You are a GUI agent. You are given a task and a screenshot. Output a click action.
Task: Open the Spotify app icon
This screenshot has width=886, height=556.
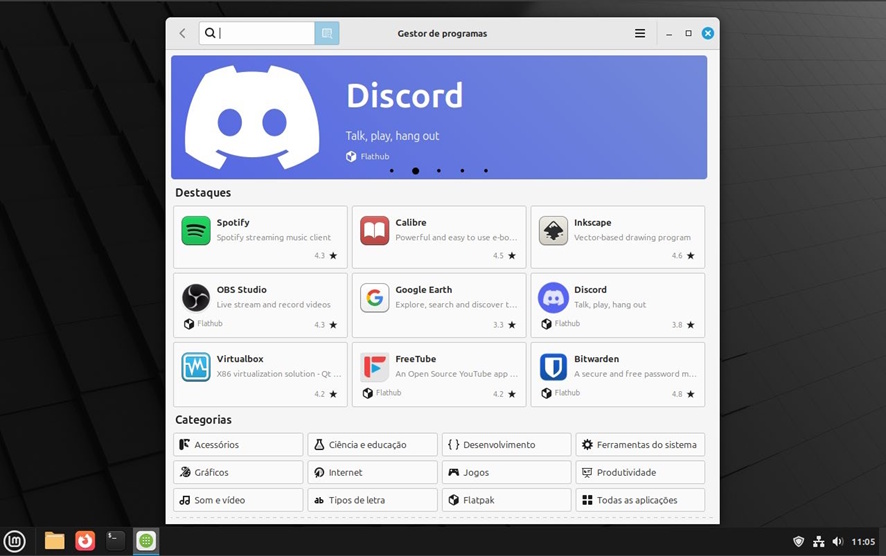(x=196, y=231)
